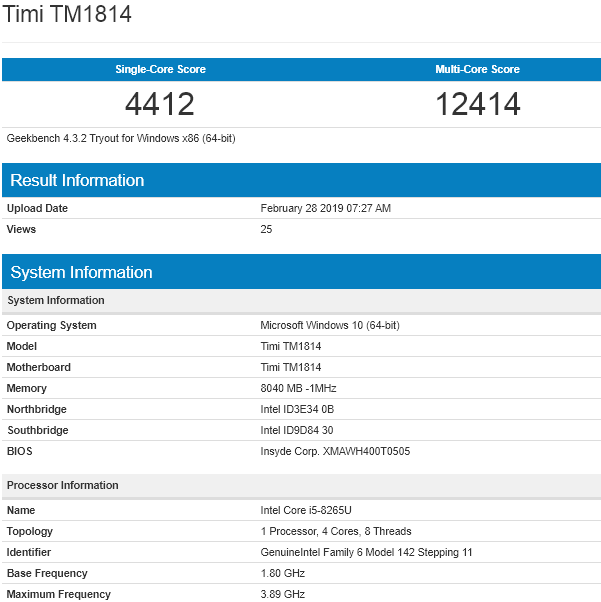
Task: Click the Model value Timi TM1814
Action: [290, 346]
